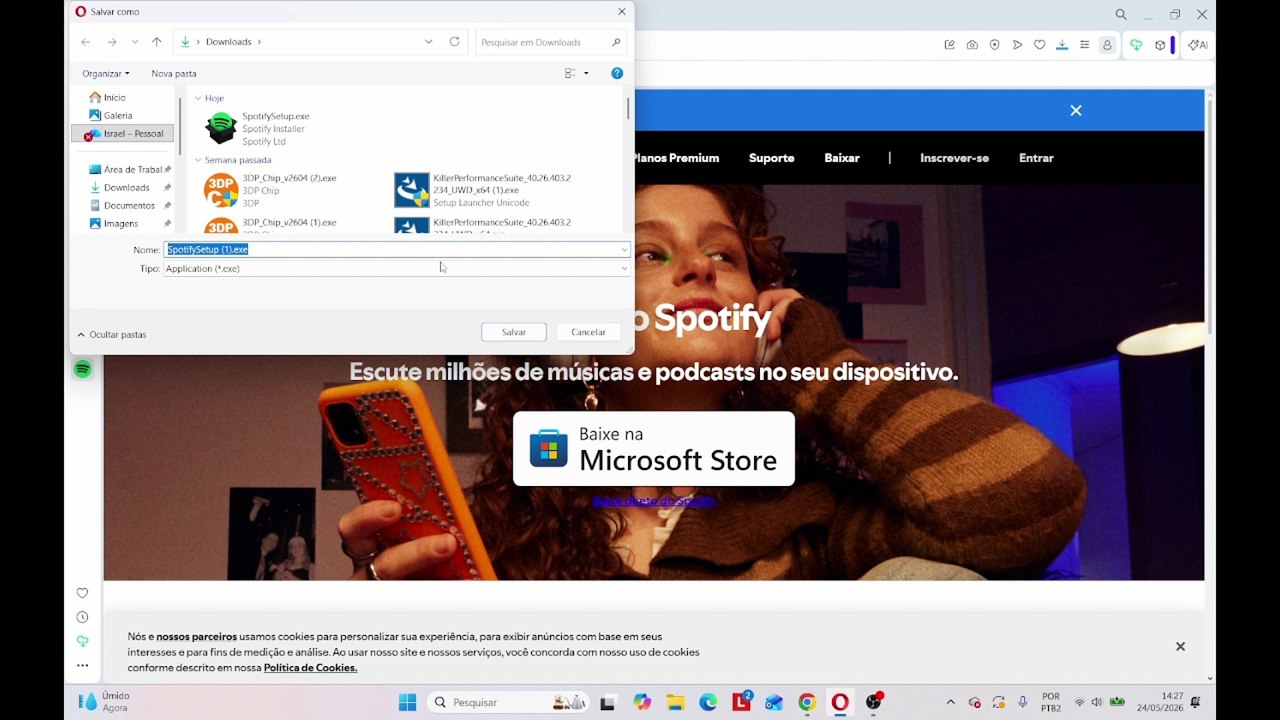Open Opera downloads toolbar icon
This screenshot has height=720, width=1280.
point(1062,45)
